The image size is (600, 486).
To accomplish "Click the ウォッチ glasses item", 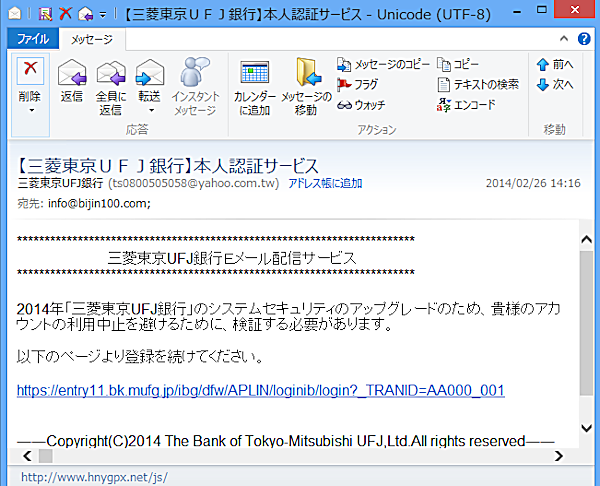I will [361, 105].
